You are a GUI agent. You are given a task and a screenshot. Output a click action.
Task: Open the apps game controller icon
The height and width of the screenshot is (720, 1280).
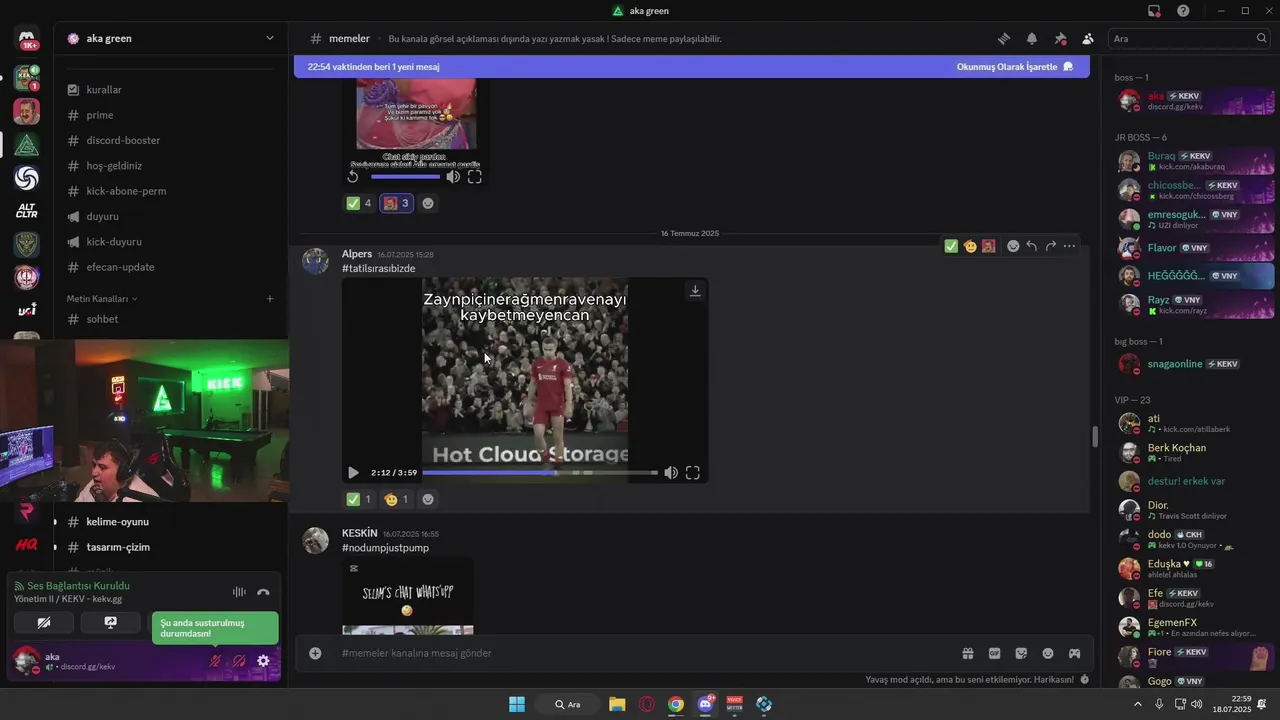[1075, 653]
